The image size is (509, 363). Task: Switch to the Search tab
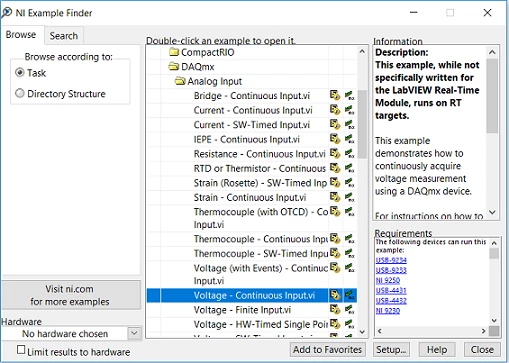pos(64,36)
